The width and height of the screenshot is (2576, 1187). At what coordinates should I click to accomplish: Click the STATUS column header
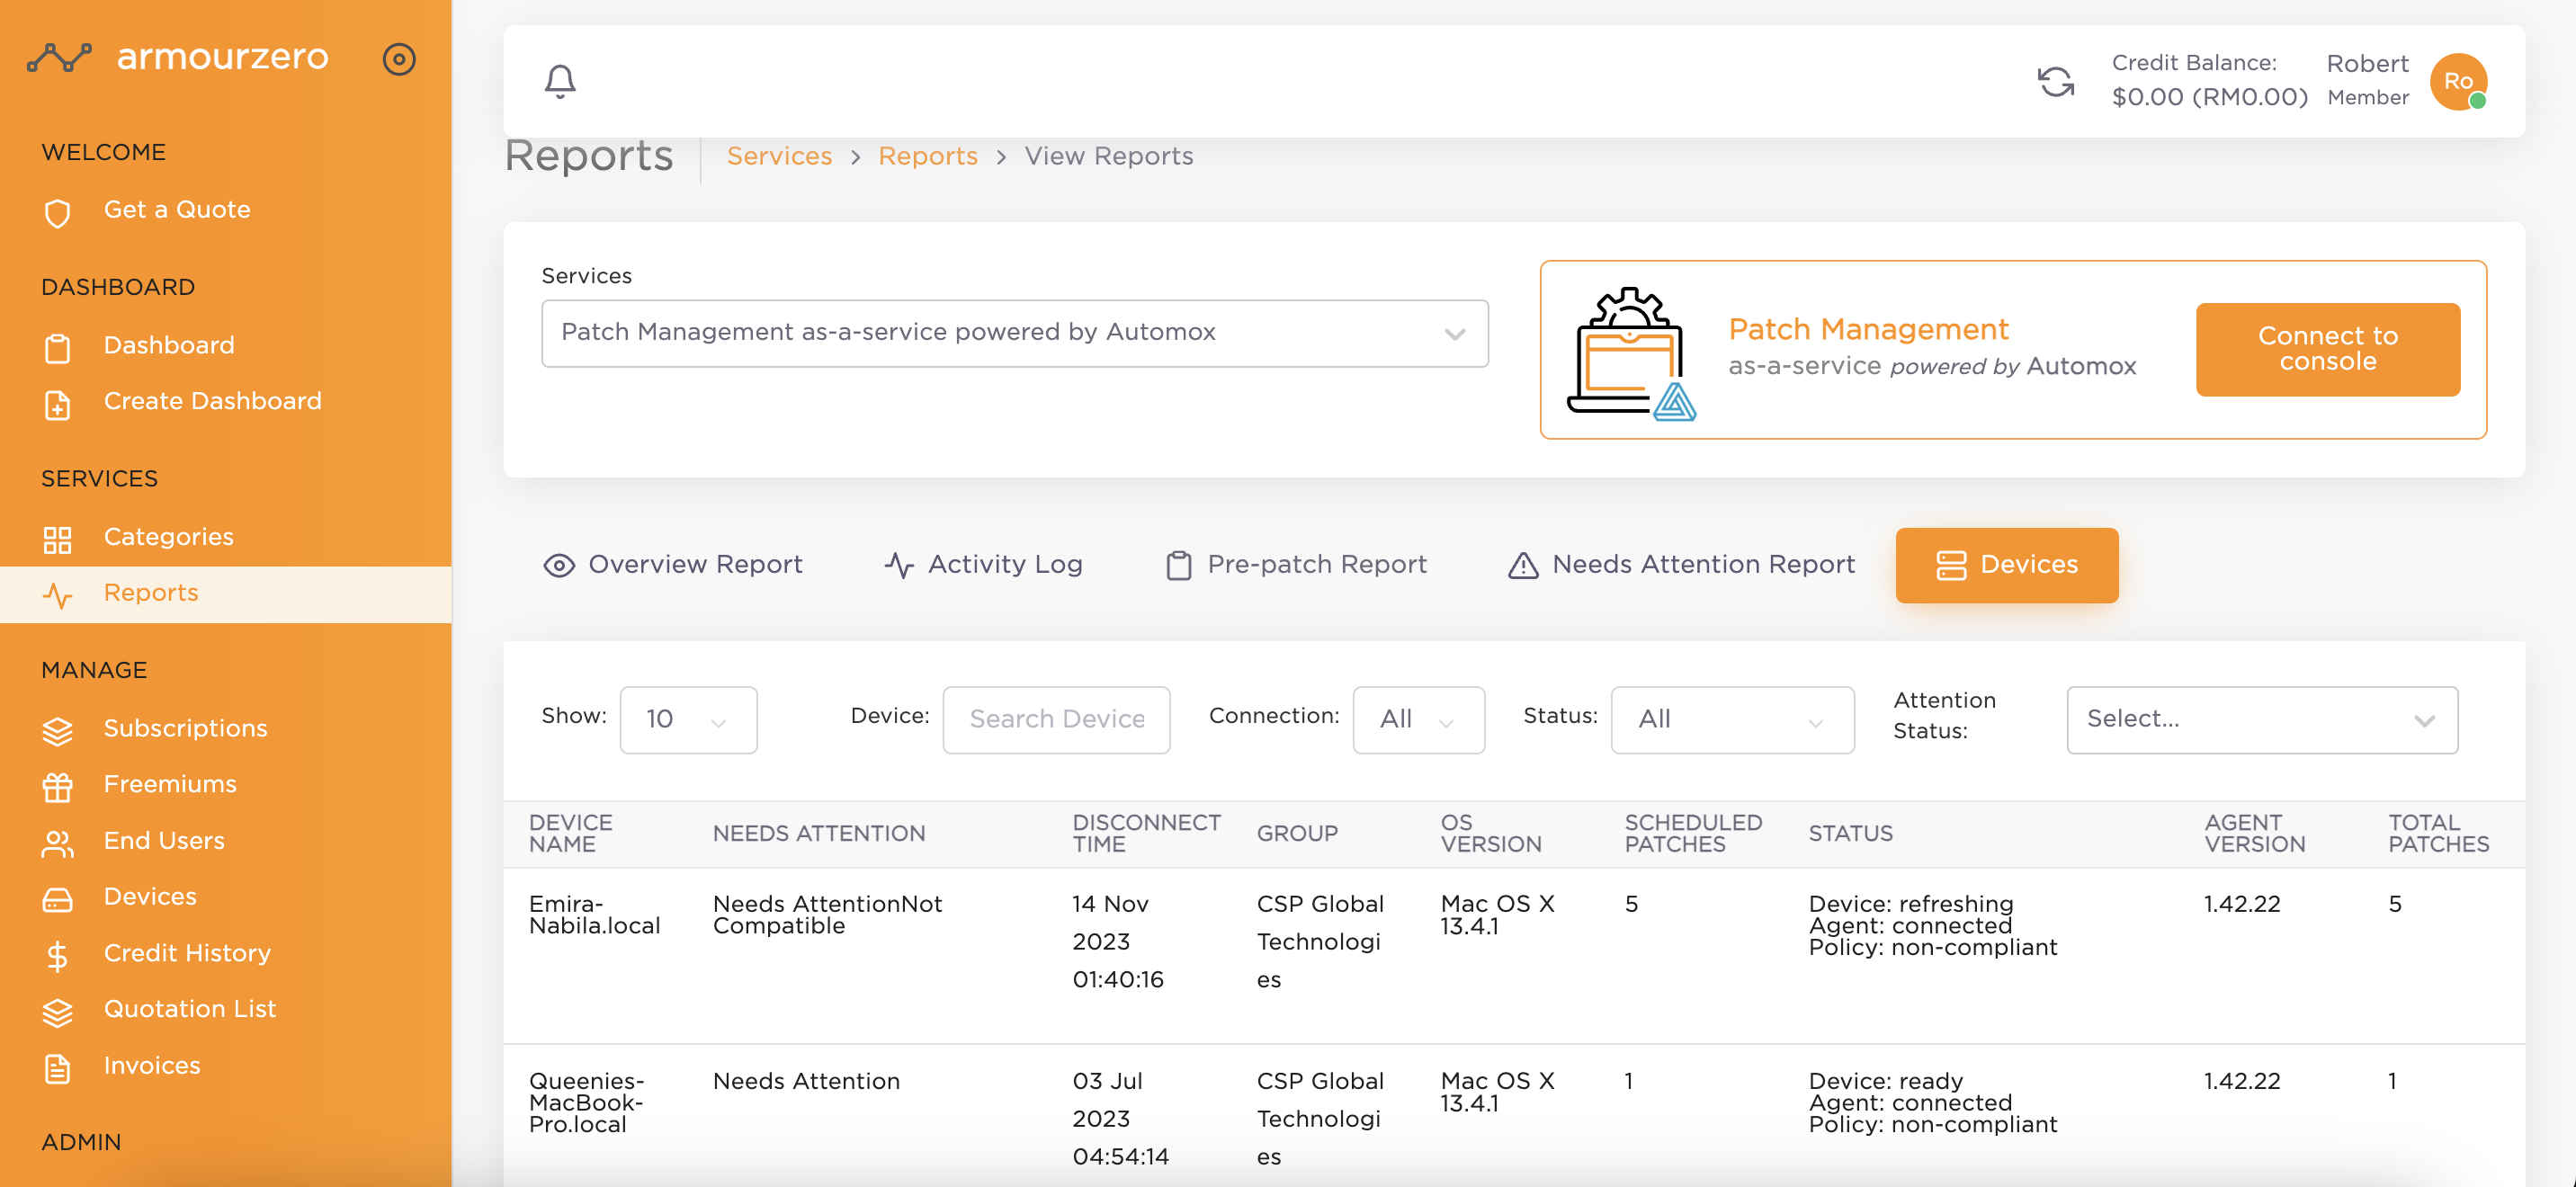click(x=1850, y=833)
